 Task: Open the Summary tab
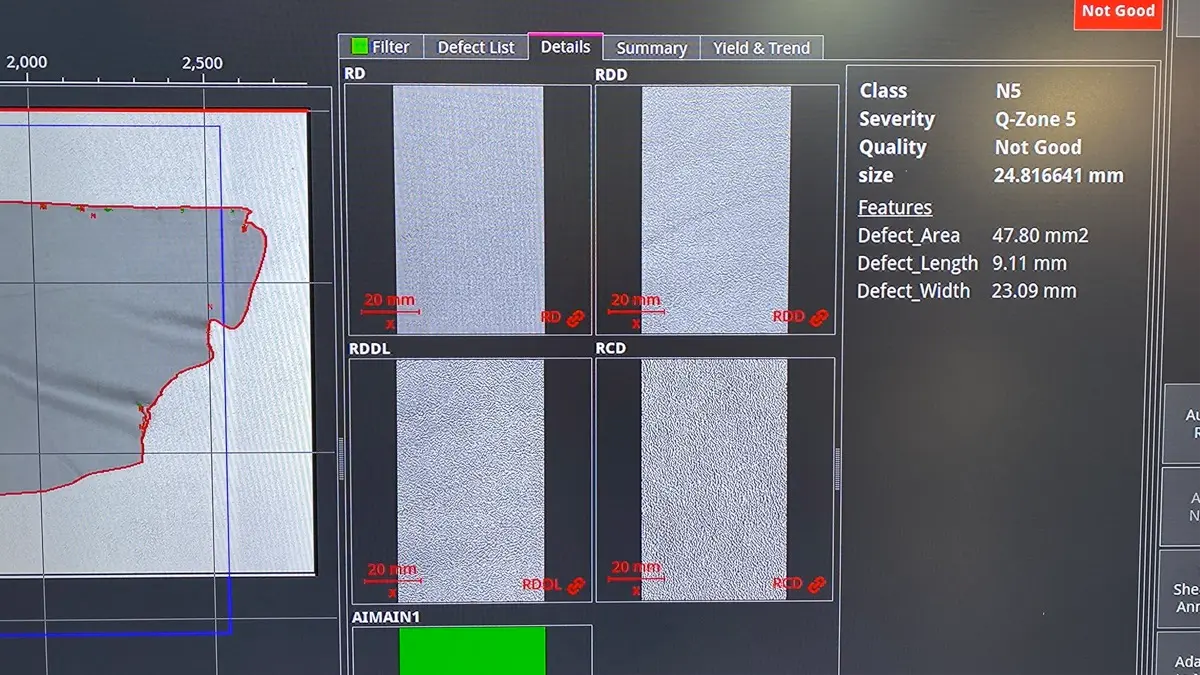tap(651, 48)
